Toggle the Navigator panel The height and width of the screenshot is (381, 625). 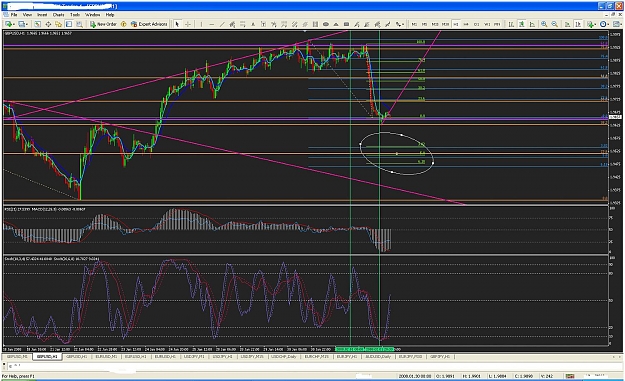tap(58, 24)
